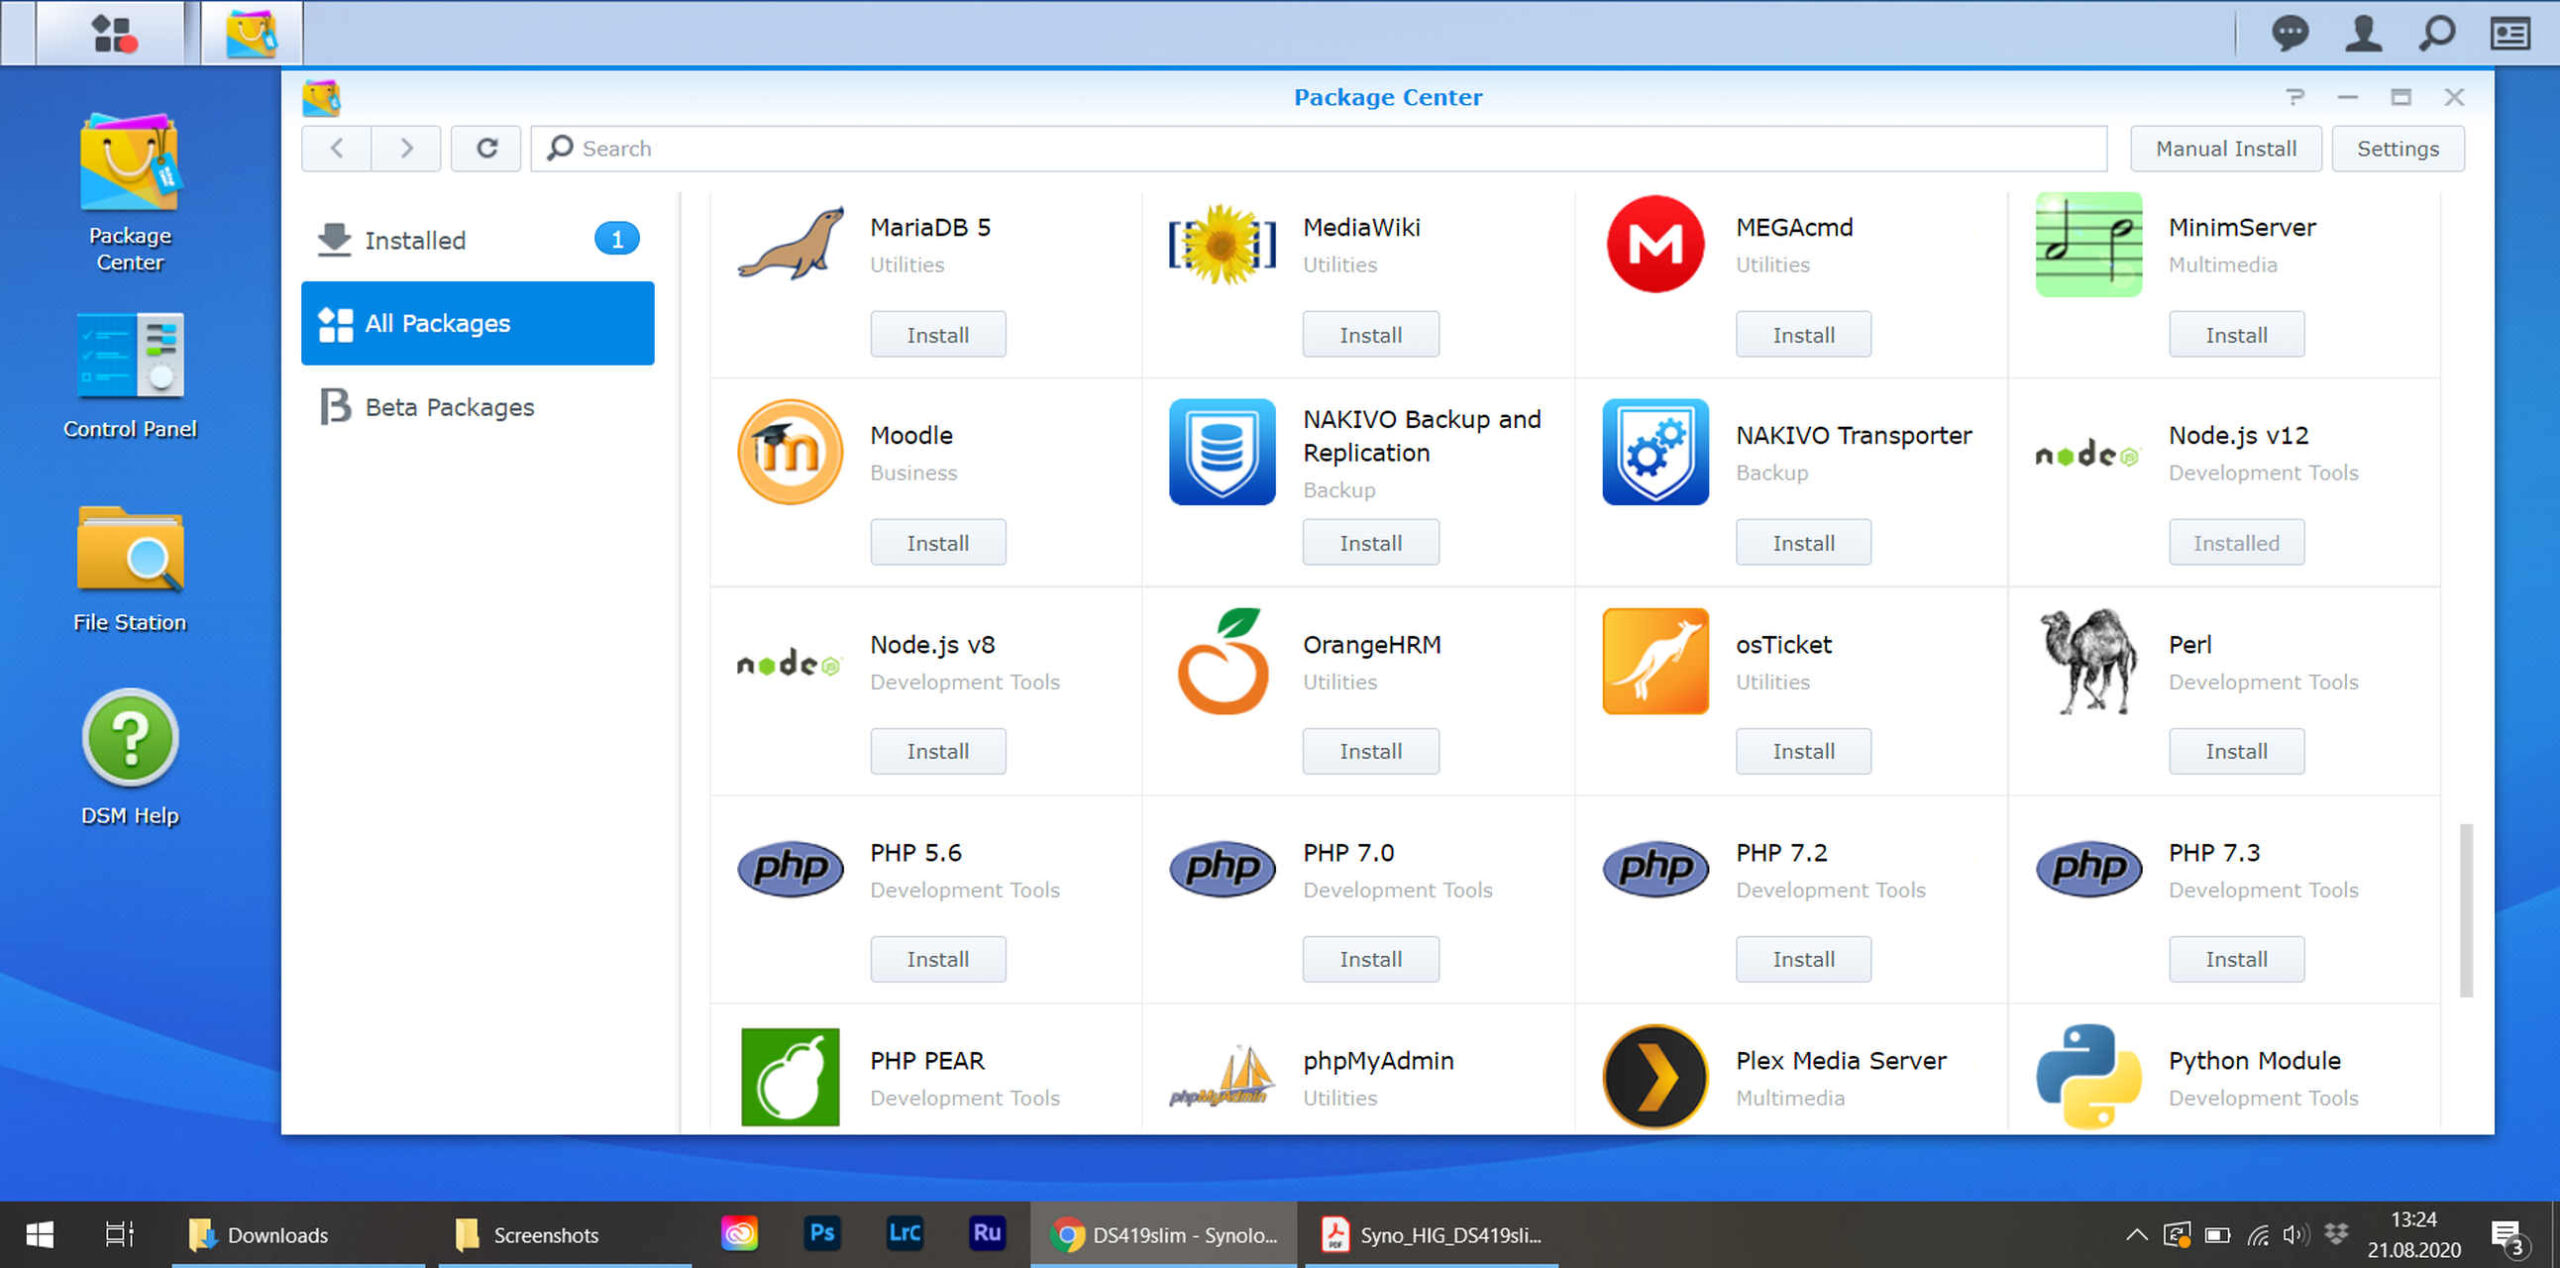Click the Perl camel icon
2560x1268 pixels.
click(2088, 661)
